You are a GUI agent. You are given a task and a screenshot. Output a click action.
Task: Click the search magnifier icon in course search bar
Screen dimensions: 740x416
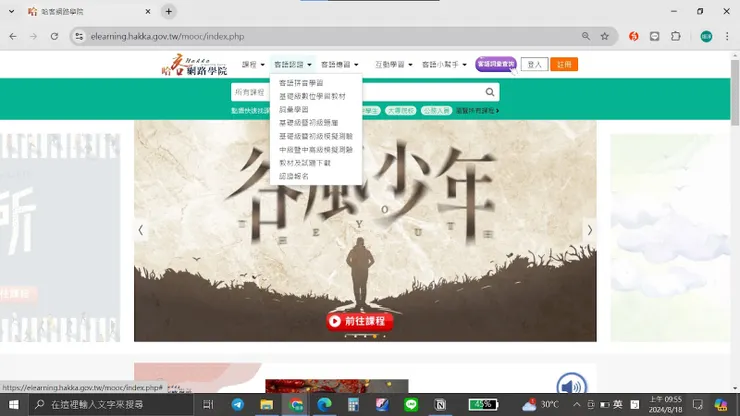490,92
